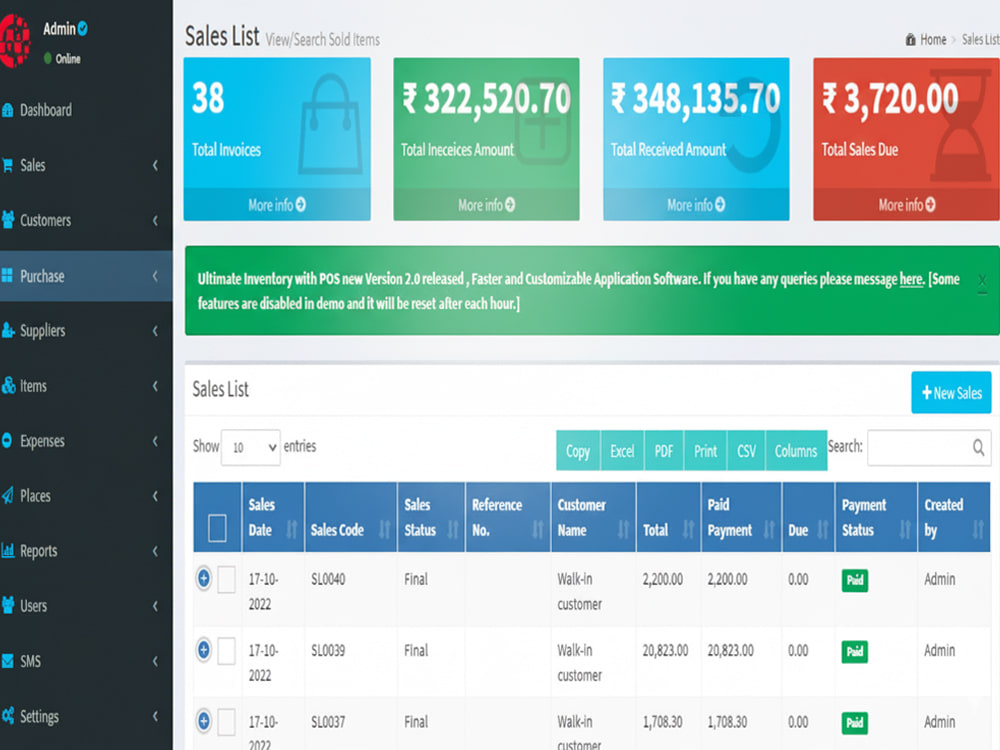Expand the Customers menu chevron

[155, 220]
